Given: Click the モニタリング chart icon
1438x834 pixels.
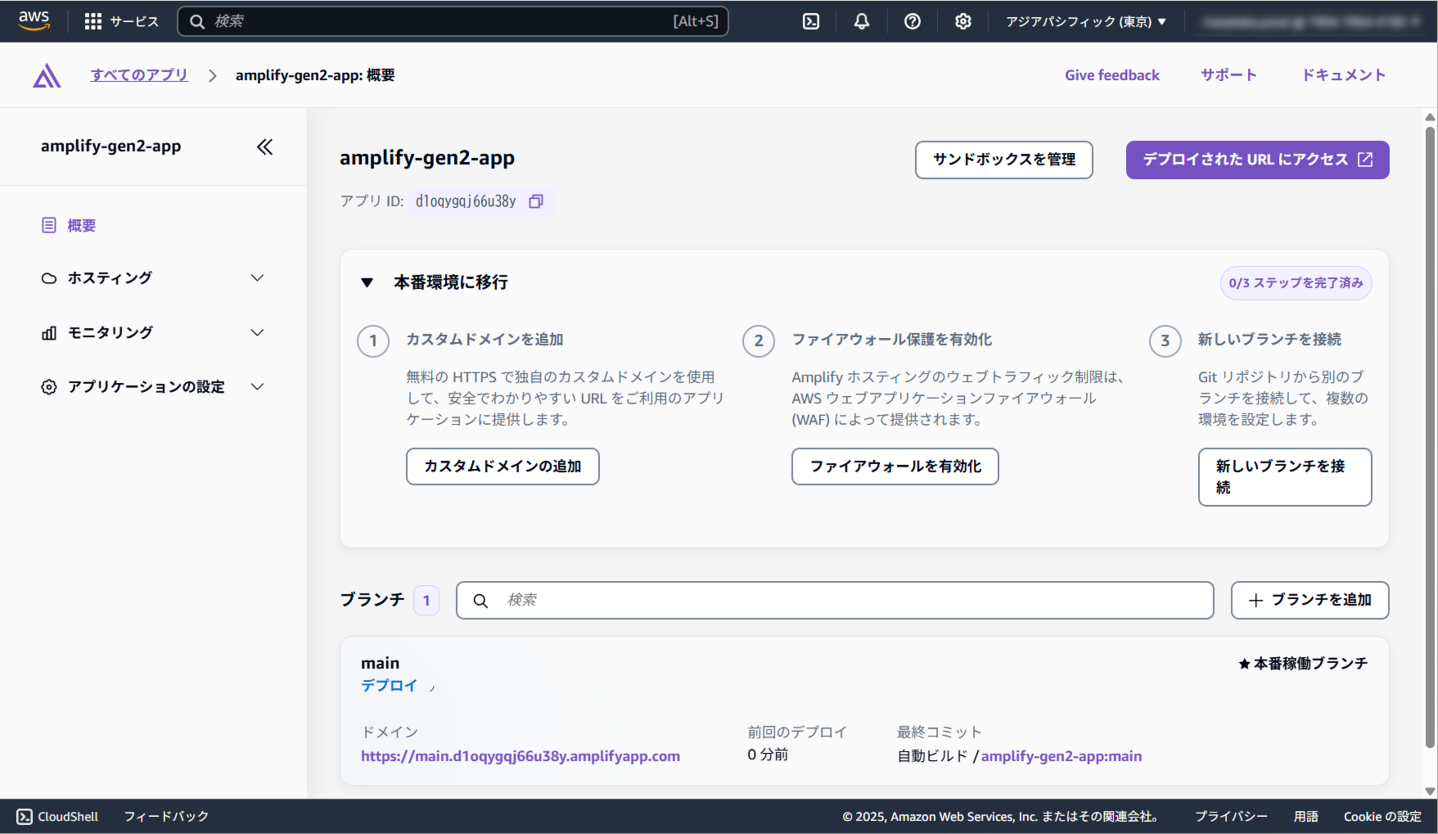Looking at the screenshot, I should tap(49, 333).
